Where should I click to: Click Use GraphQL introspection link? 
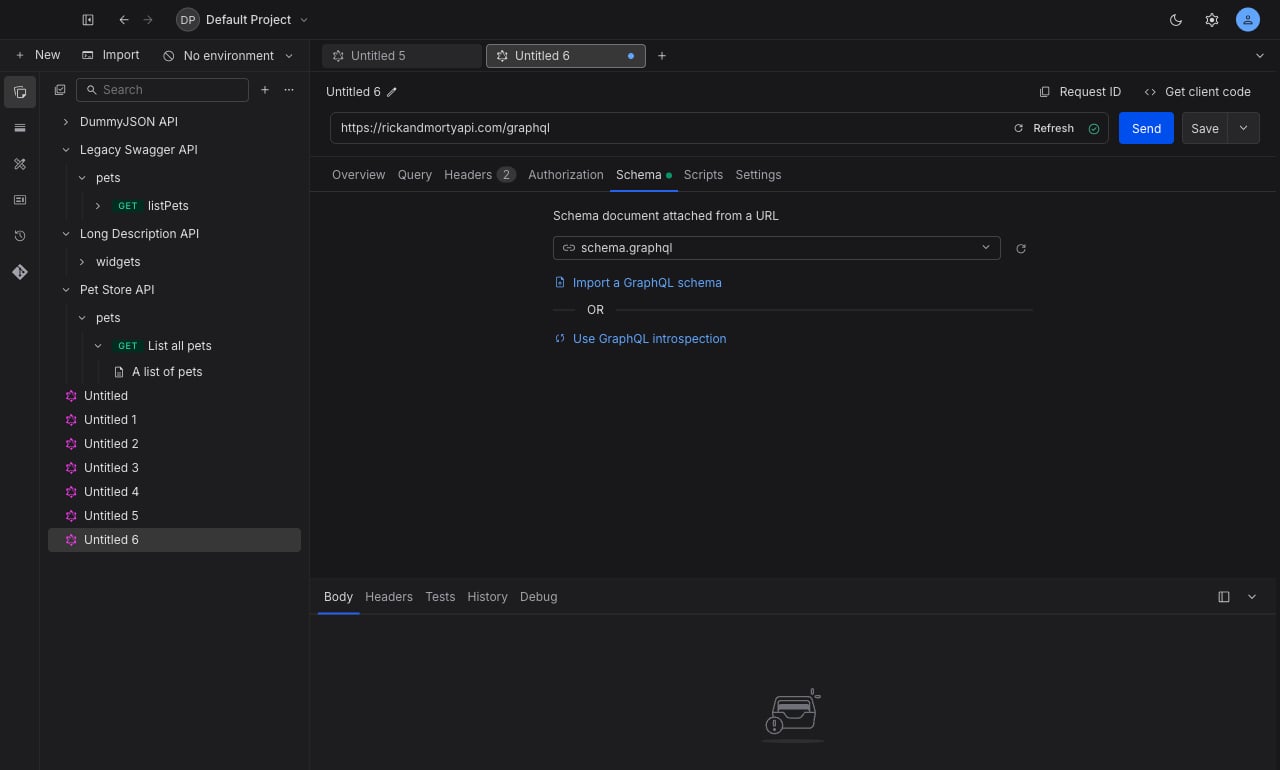tap(640, 339)
